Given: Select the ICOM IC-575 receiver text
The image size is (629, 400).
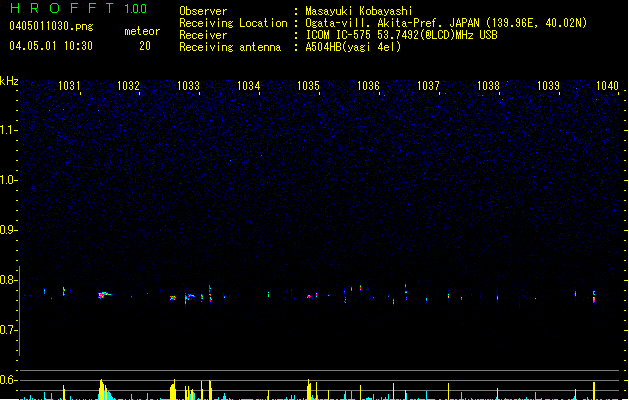Looking at the screenshot, I should (401, 35).
